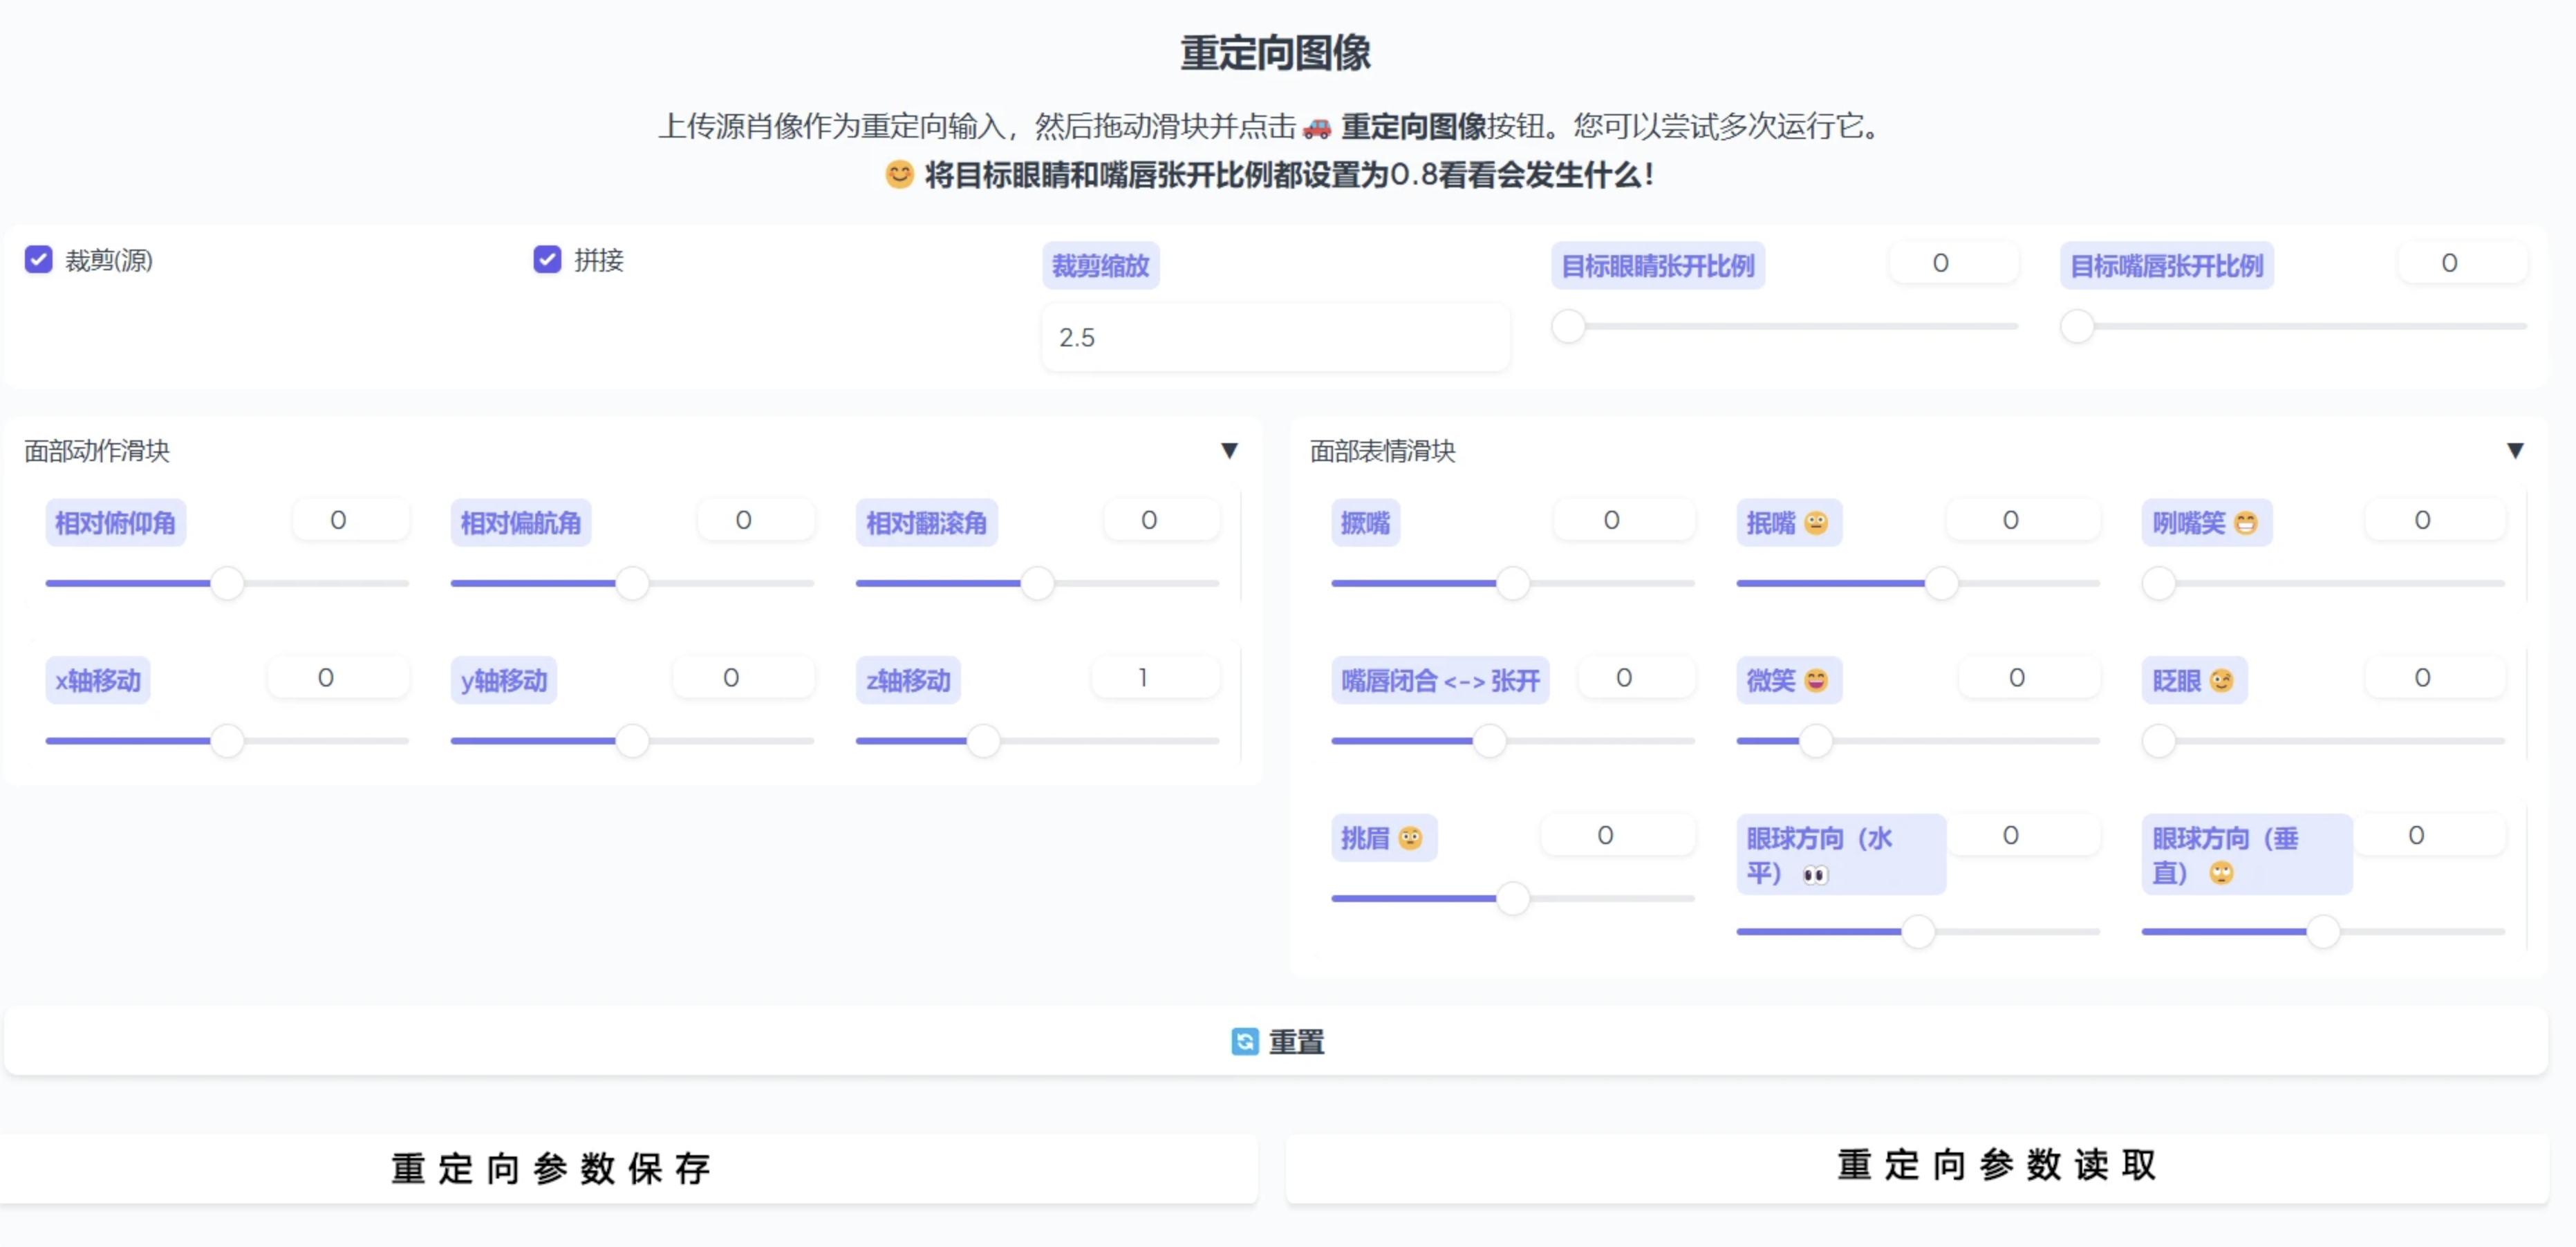Click the 重定向图像 page heading

[x=1275, y=53]
